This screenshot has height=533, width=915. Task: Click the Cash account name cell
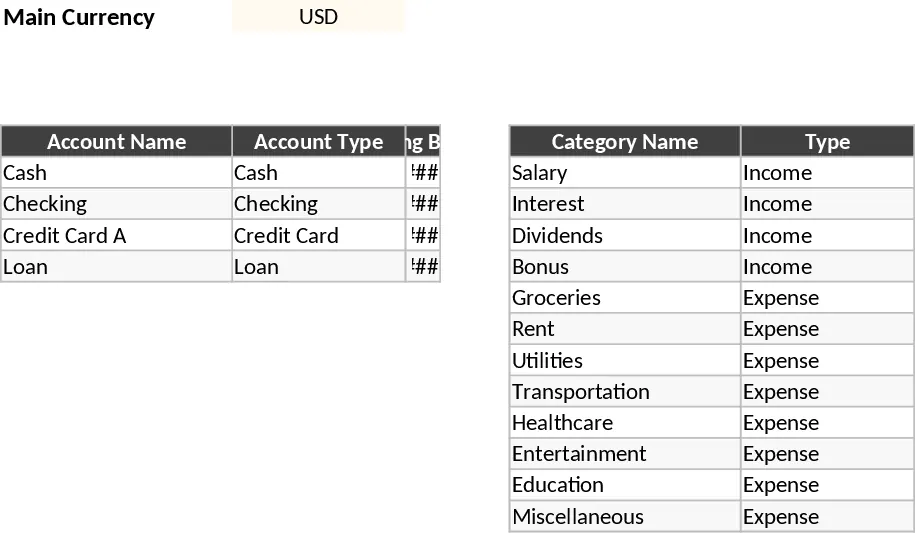pyautogui.click(x=117, y=173)
